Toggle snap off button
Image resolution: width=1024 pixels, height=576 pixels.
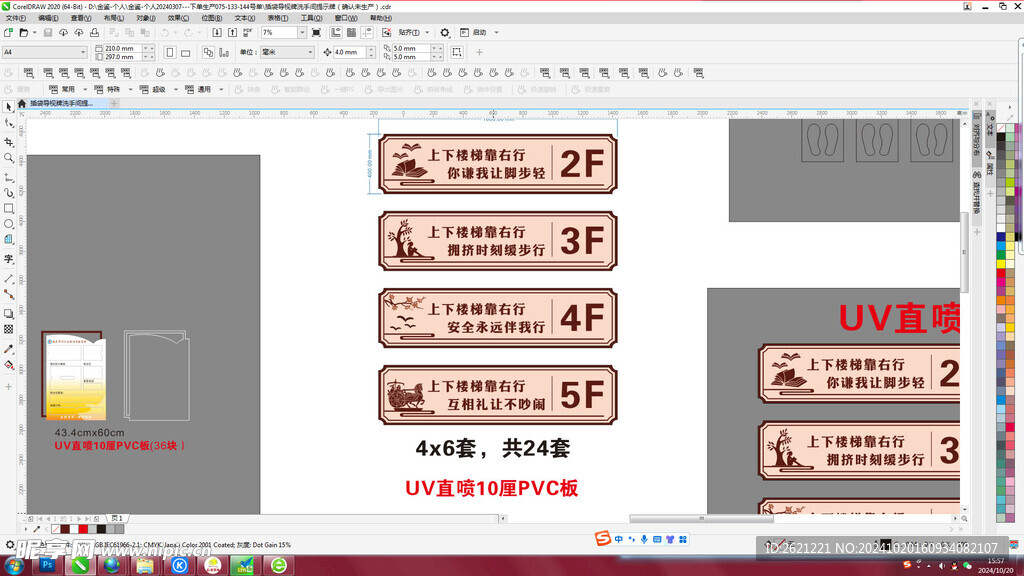click(x=387, y=32)
